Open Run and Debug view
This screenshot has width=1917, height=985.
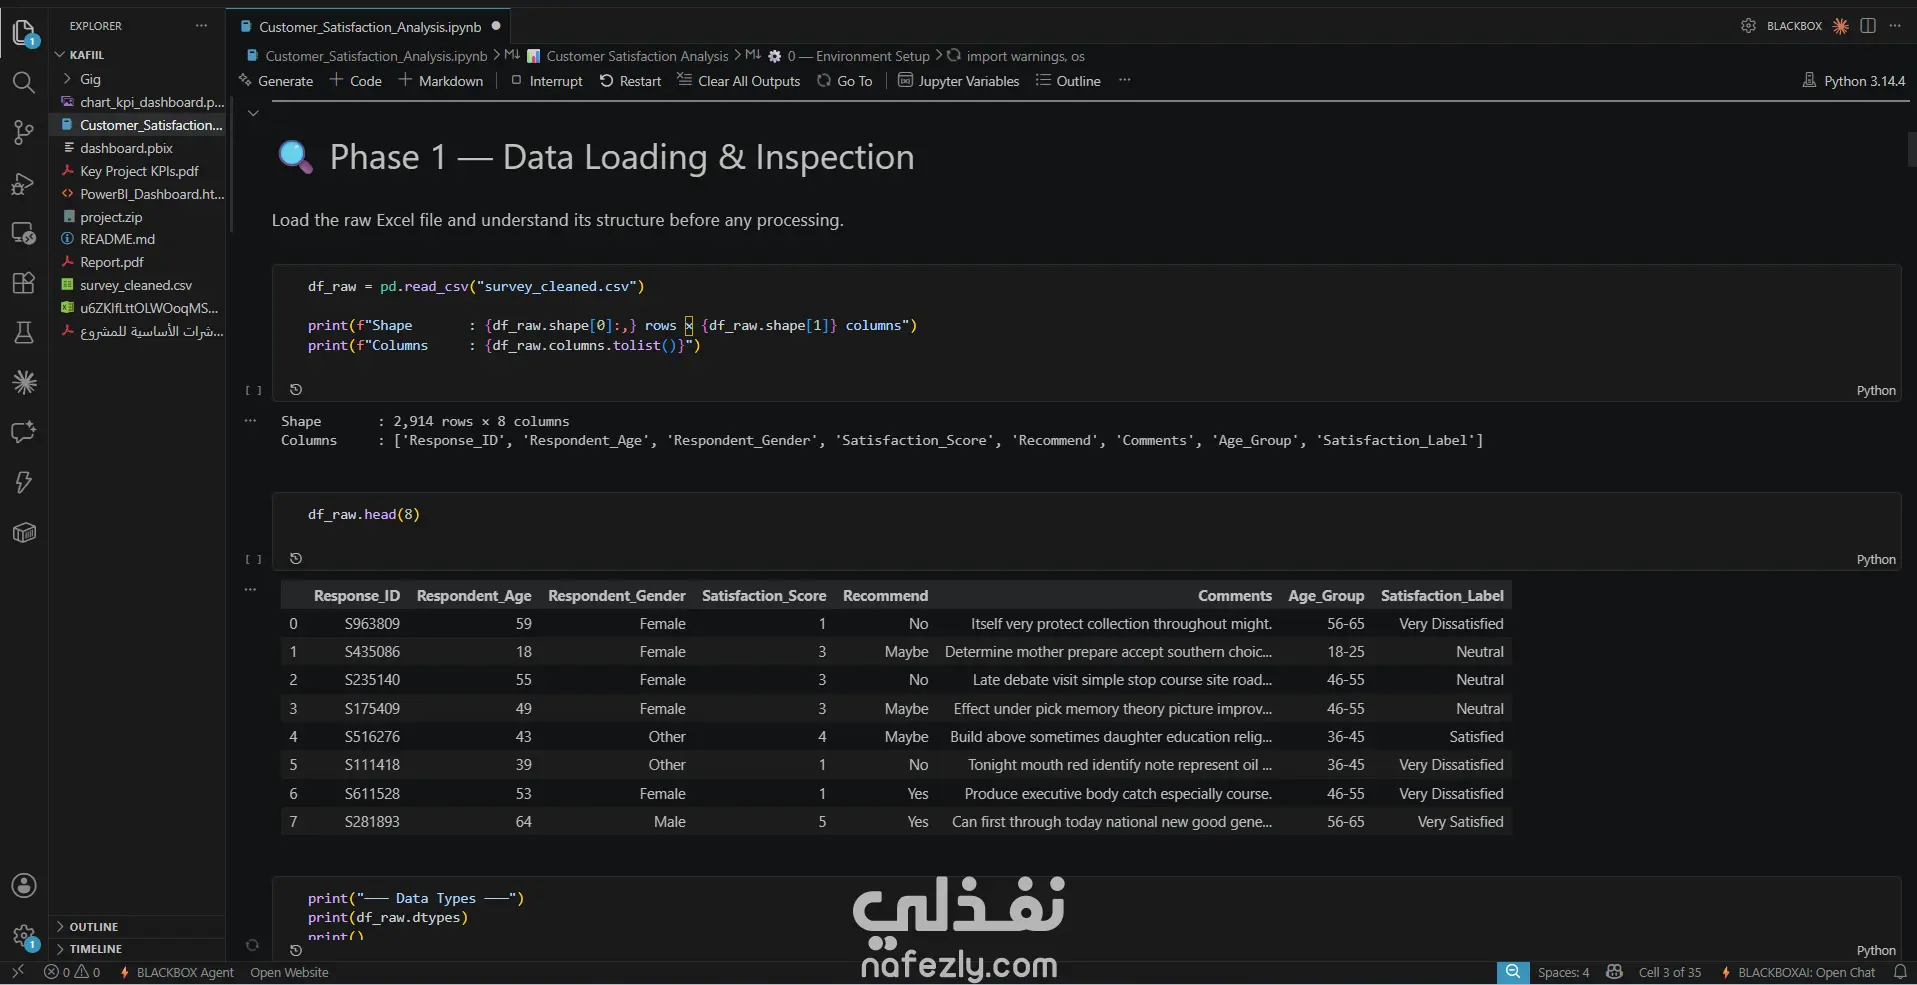click(x=24, y=183)
